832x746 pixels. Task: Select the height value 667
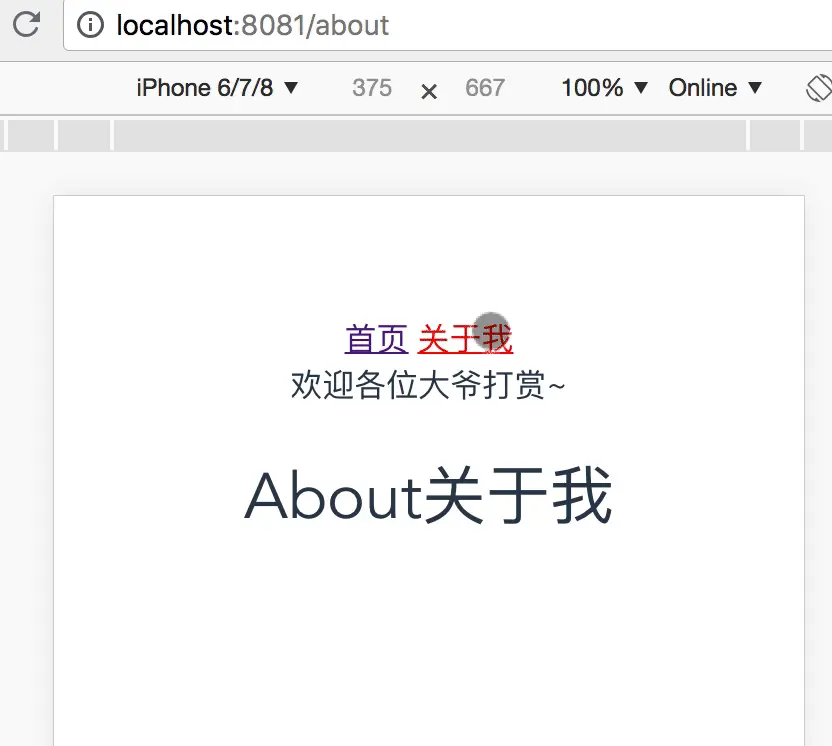485,88
